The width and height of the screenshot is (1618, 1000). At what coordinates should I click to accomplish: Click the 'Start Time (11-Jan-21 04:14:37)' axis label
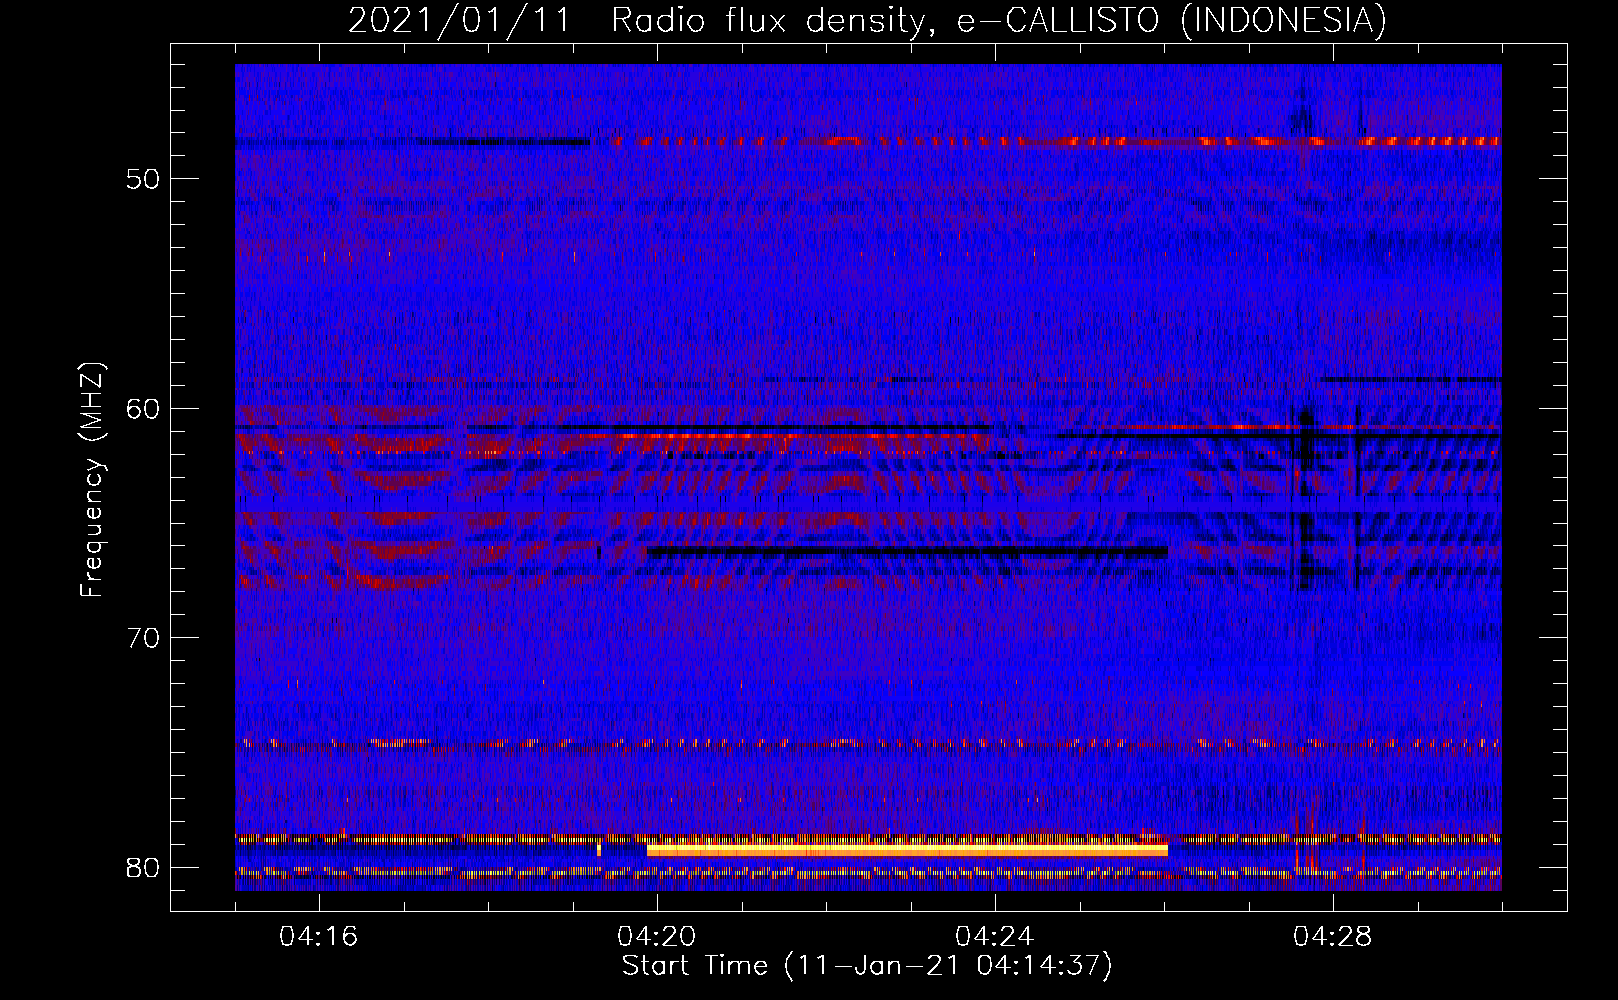pyautogui.click(x=867, y=966)
